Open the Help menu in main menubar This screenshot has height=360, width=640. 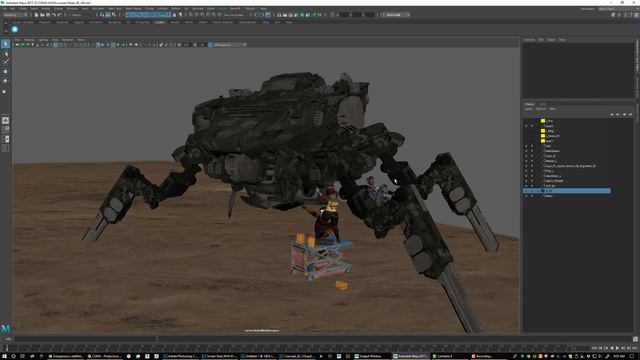[263, 9]
